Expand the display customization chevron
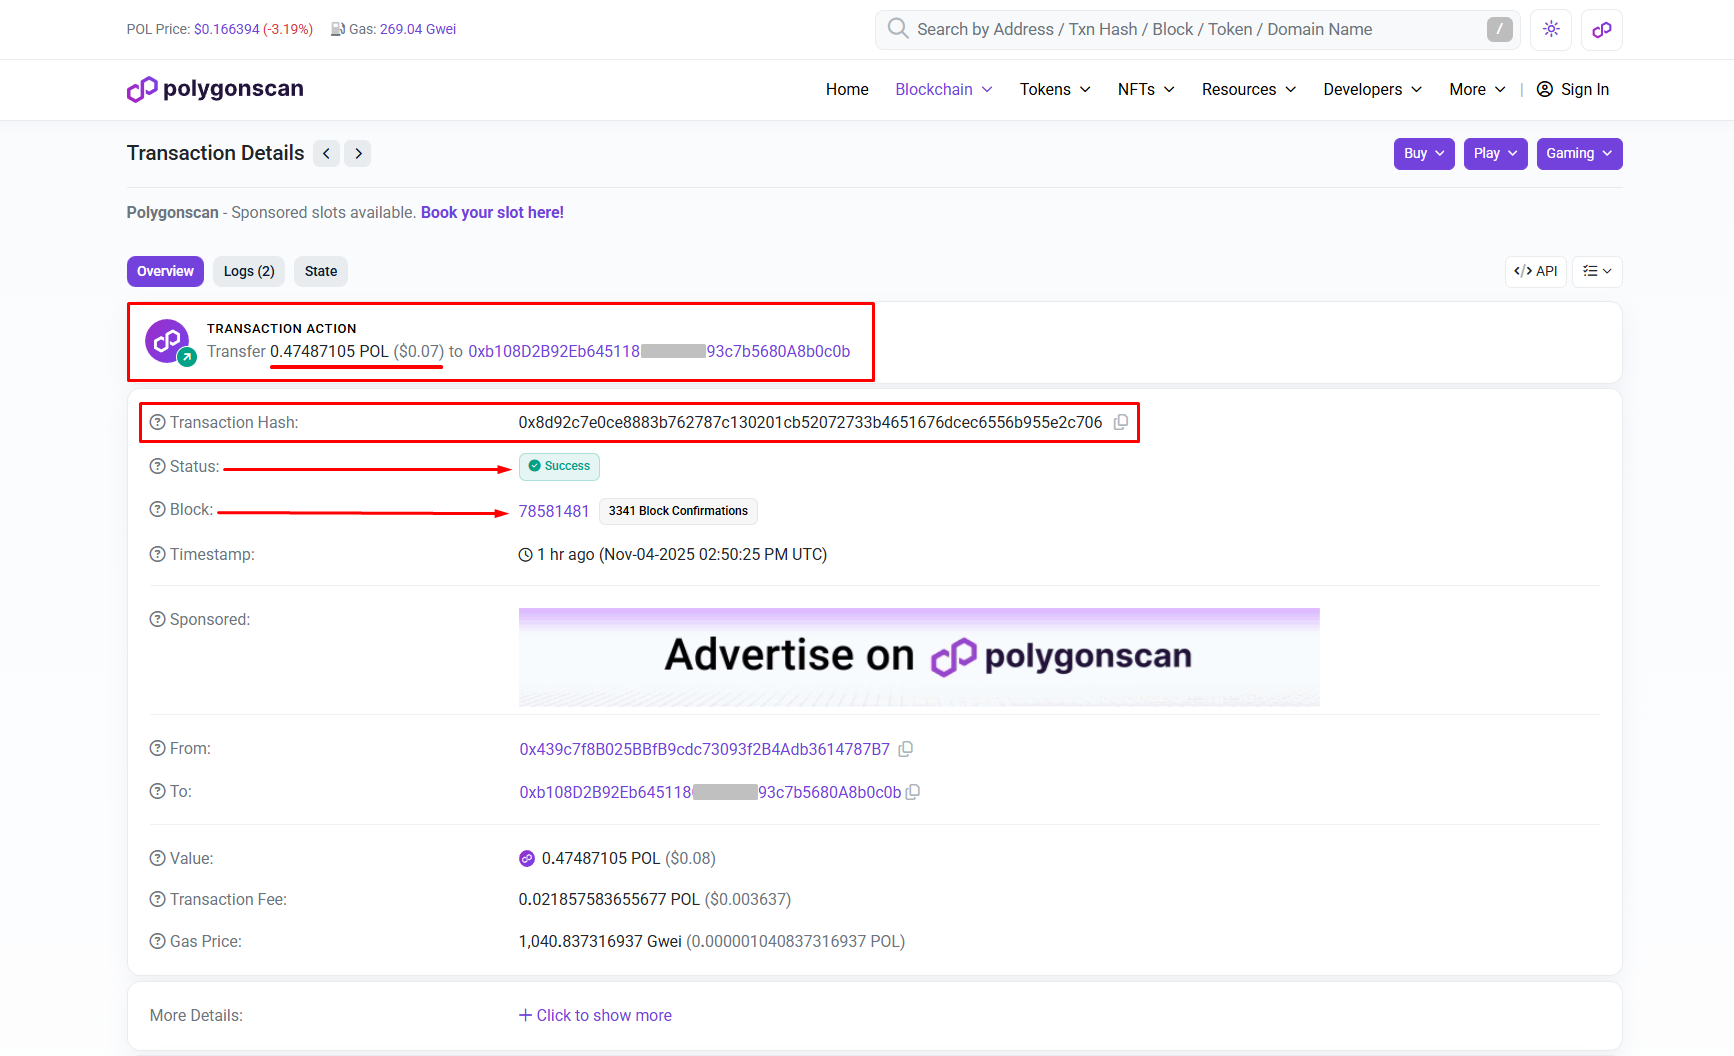This screenshot has height=1056, width=1734. click(1596, 271)
